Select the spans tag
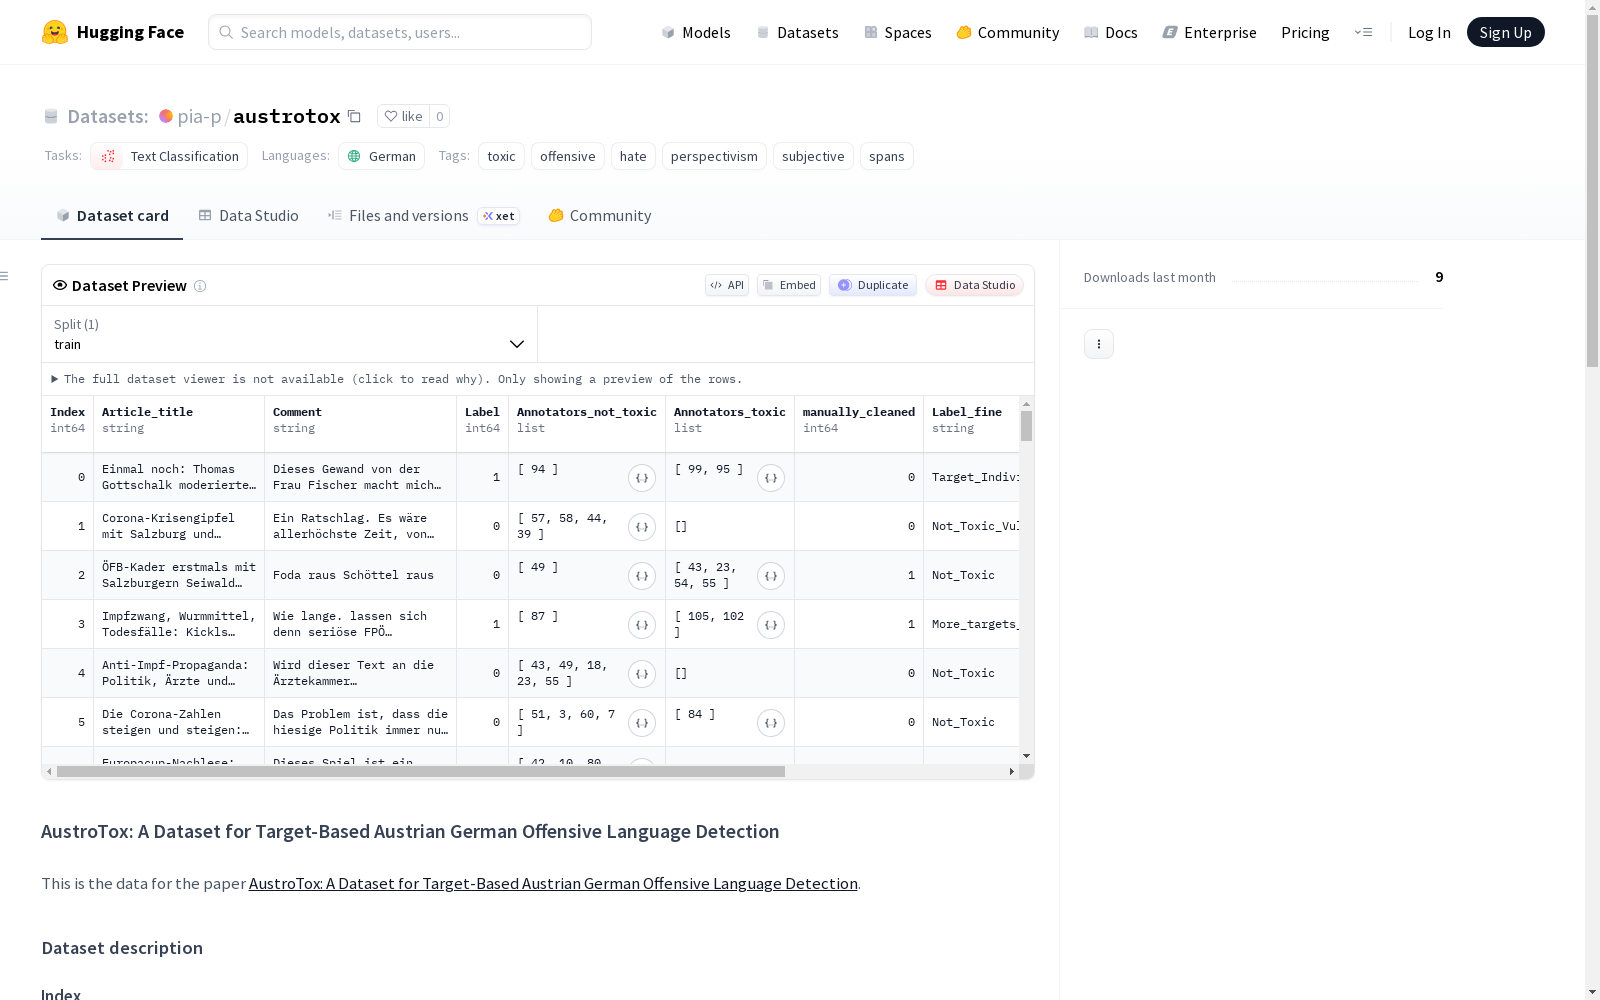 [x=887, y=156]
